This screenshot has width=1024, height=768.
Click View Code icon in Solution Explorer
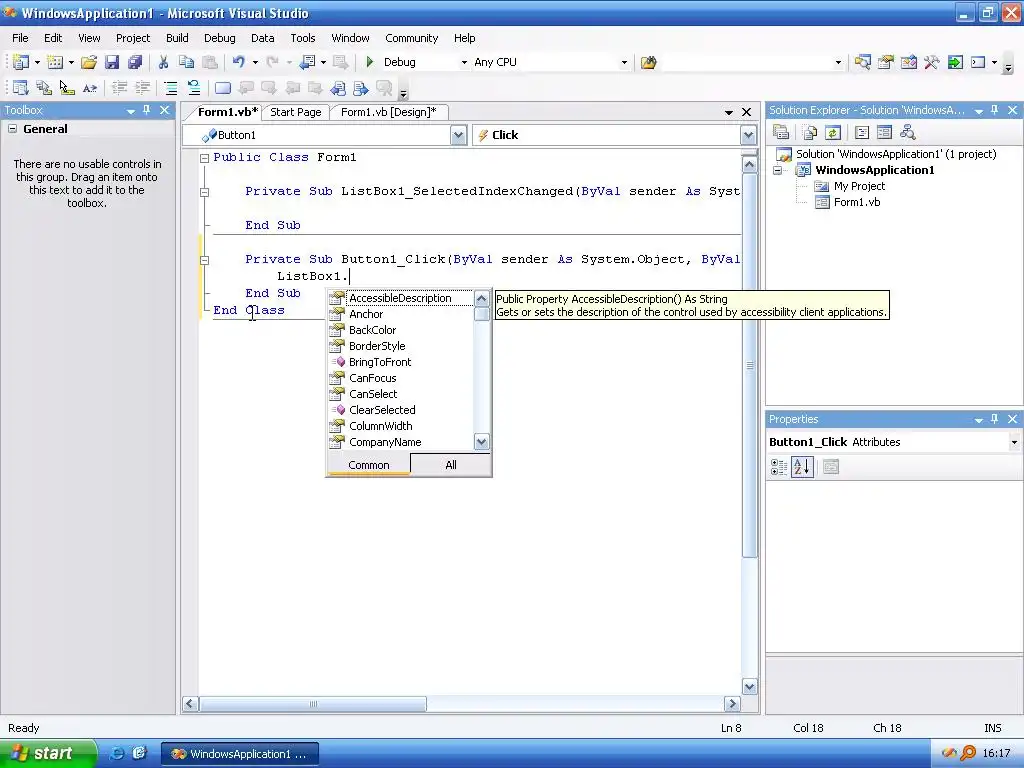coord(862,133)
